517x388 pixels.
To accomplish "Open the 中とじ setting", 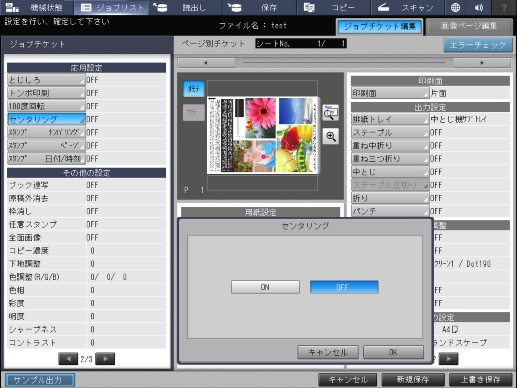I will pyautogui.click(x=390, y=172).
